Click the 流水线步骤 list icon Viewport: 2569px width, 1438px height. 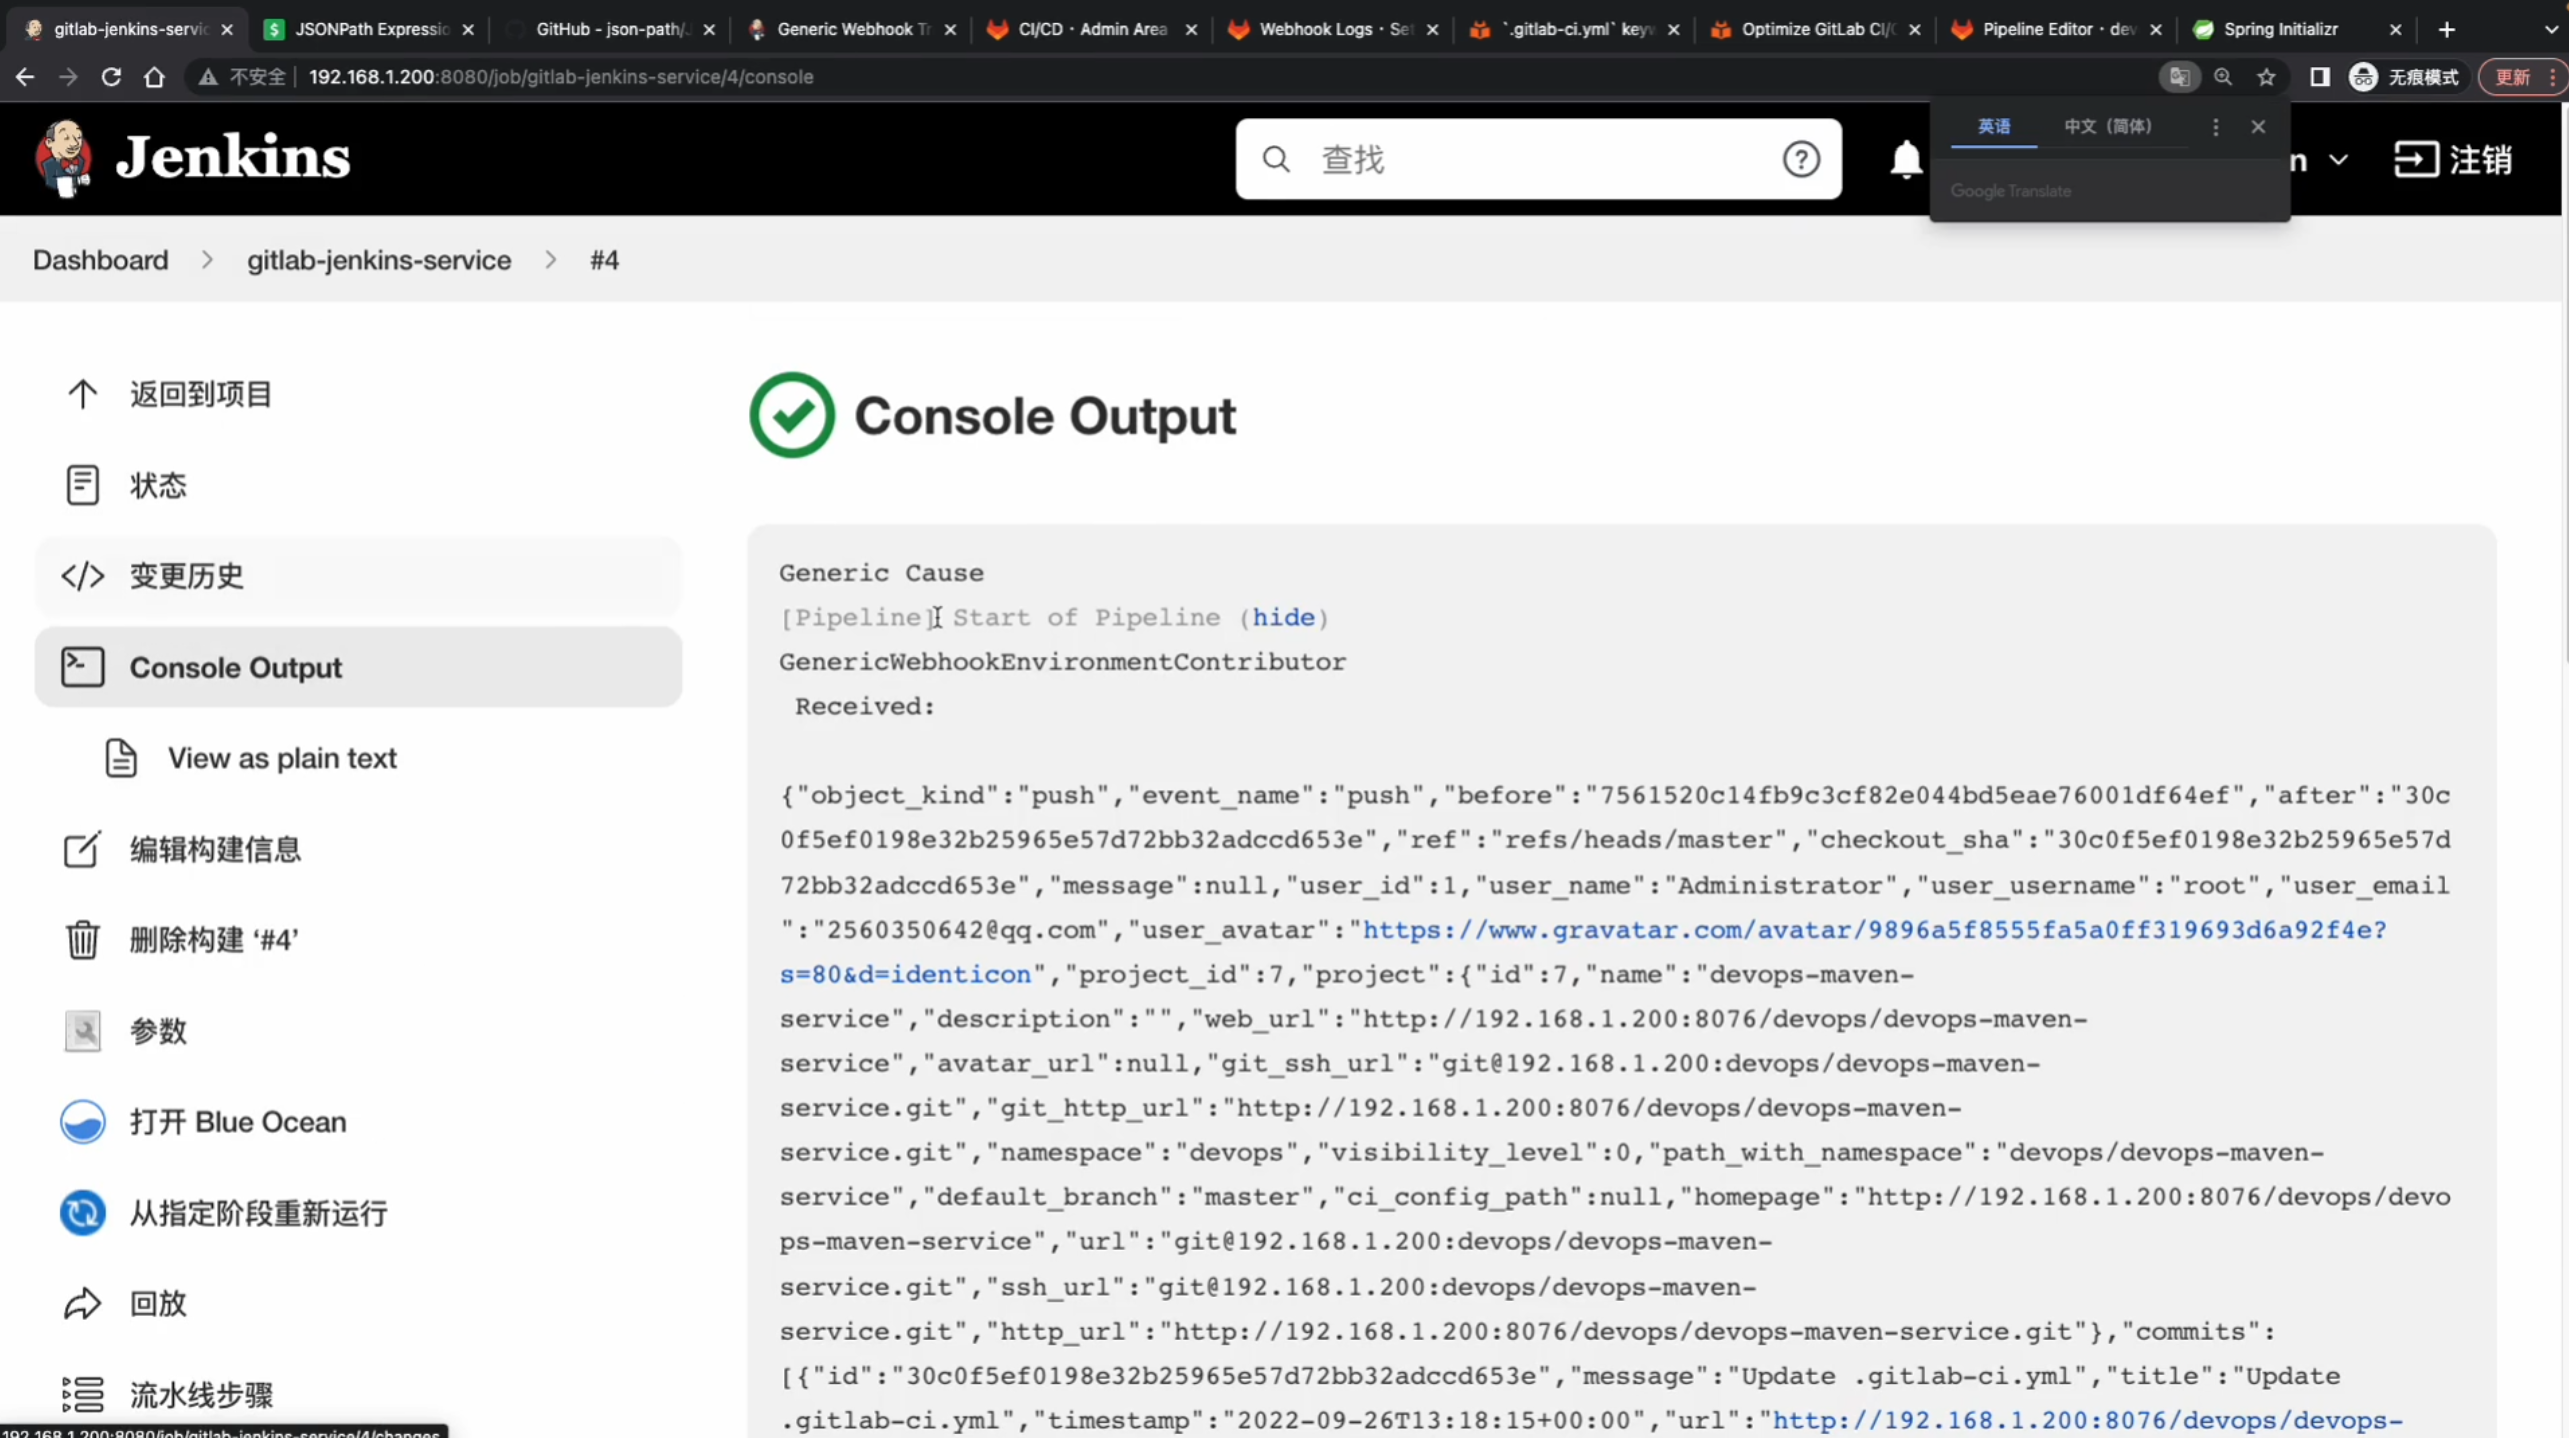83,1395
